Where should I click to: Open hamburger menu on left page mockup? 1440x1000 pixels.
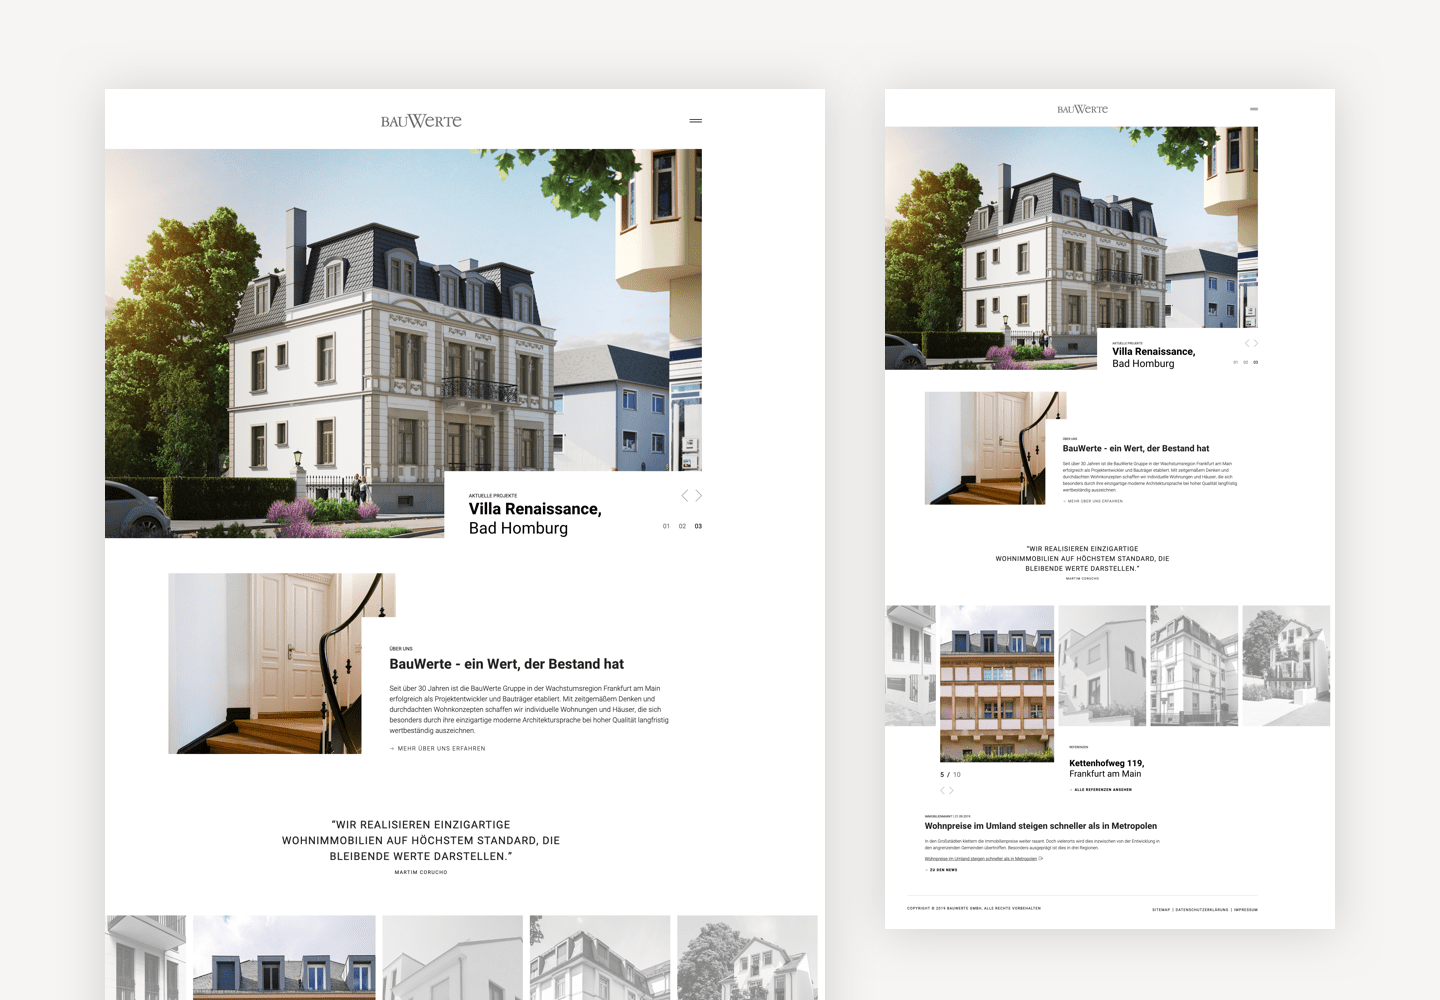(695, 121)
